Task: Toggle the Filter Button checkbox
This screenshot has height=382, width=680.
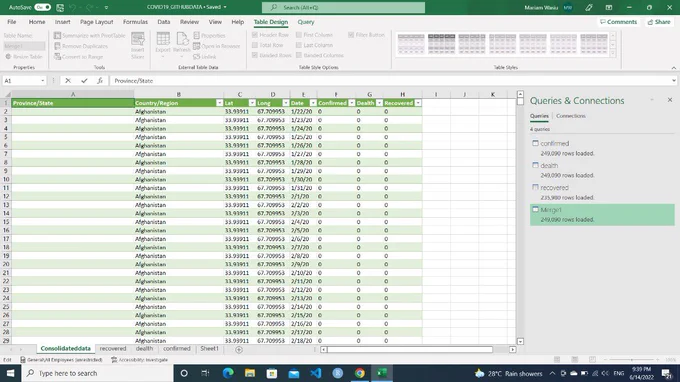Action: (351, 35)
